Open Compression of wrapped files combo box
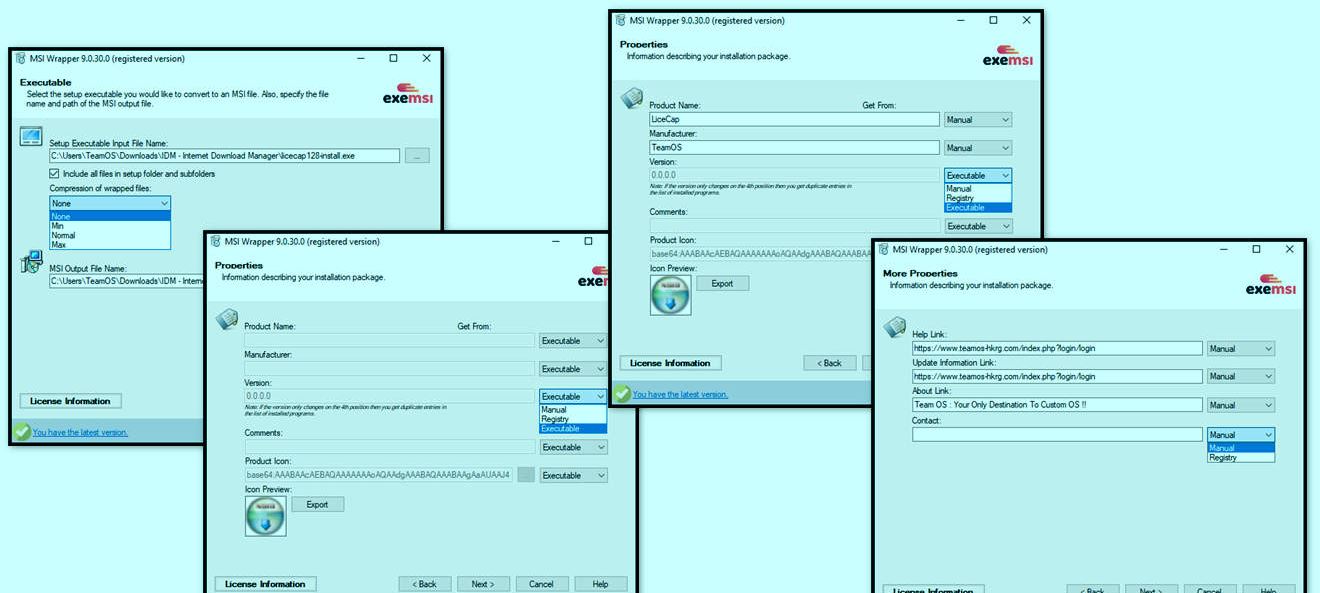Viewport: 1320px width, 593px height. (x=111, y=203)
